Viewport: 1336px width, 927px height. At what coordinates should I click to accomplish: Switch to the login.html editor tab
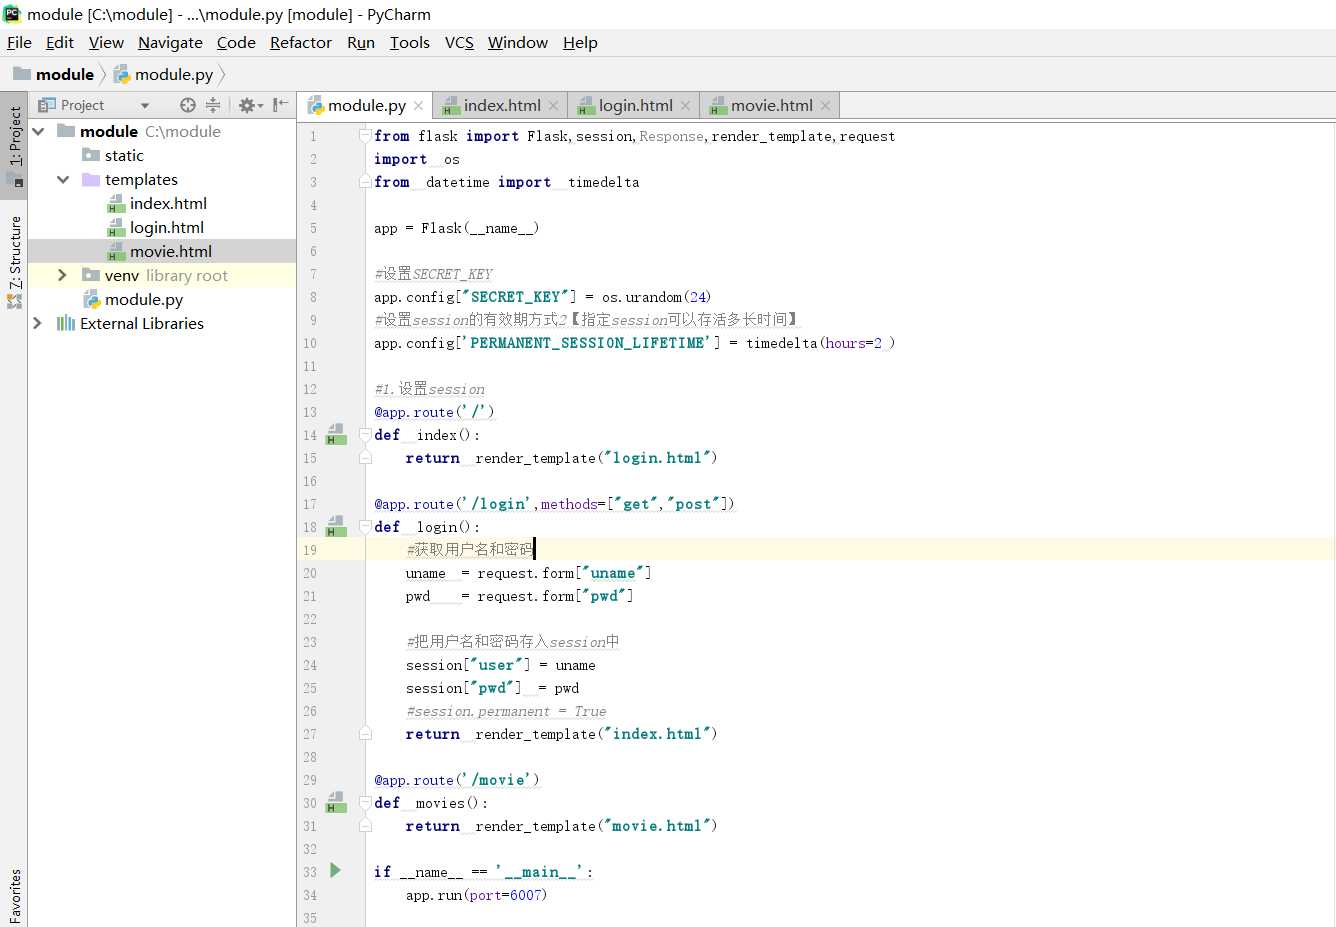pyautogui.click(x=635, y=105)
